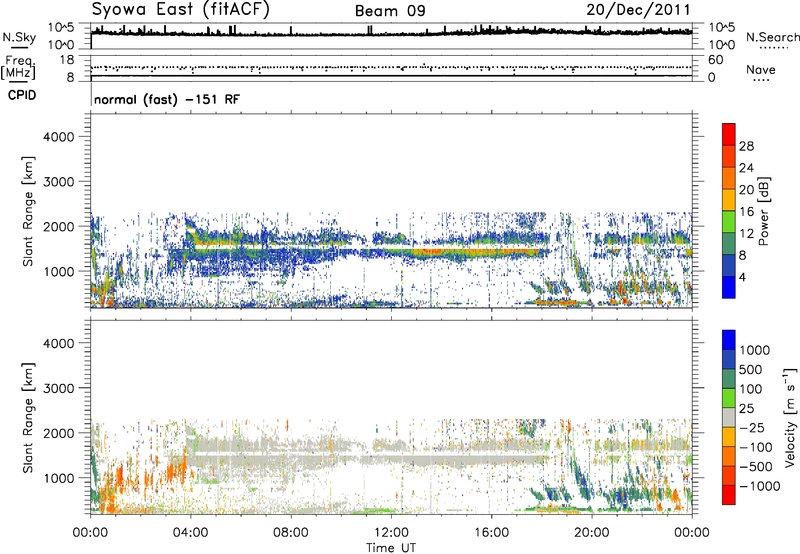The height and width of the screenshot is (554, 800).
Task: Click the "28" power colorbar value
Action: tap(746, 146)
